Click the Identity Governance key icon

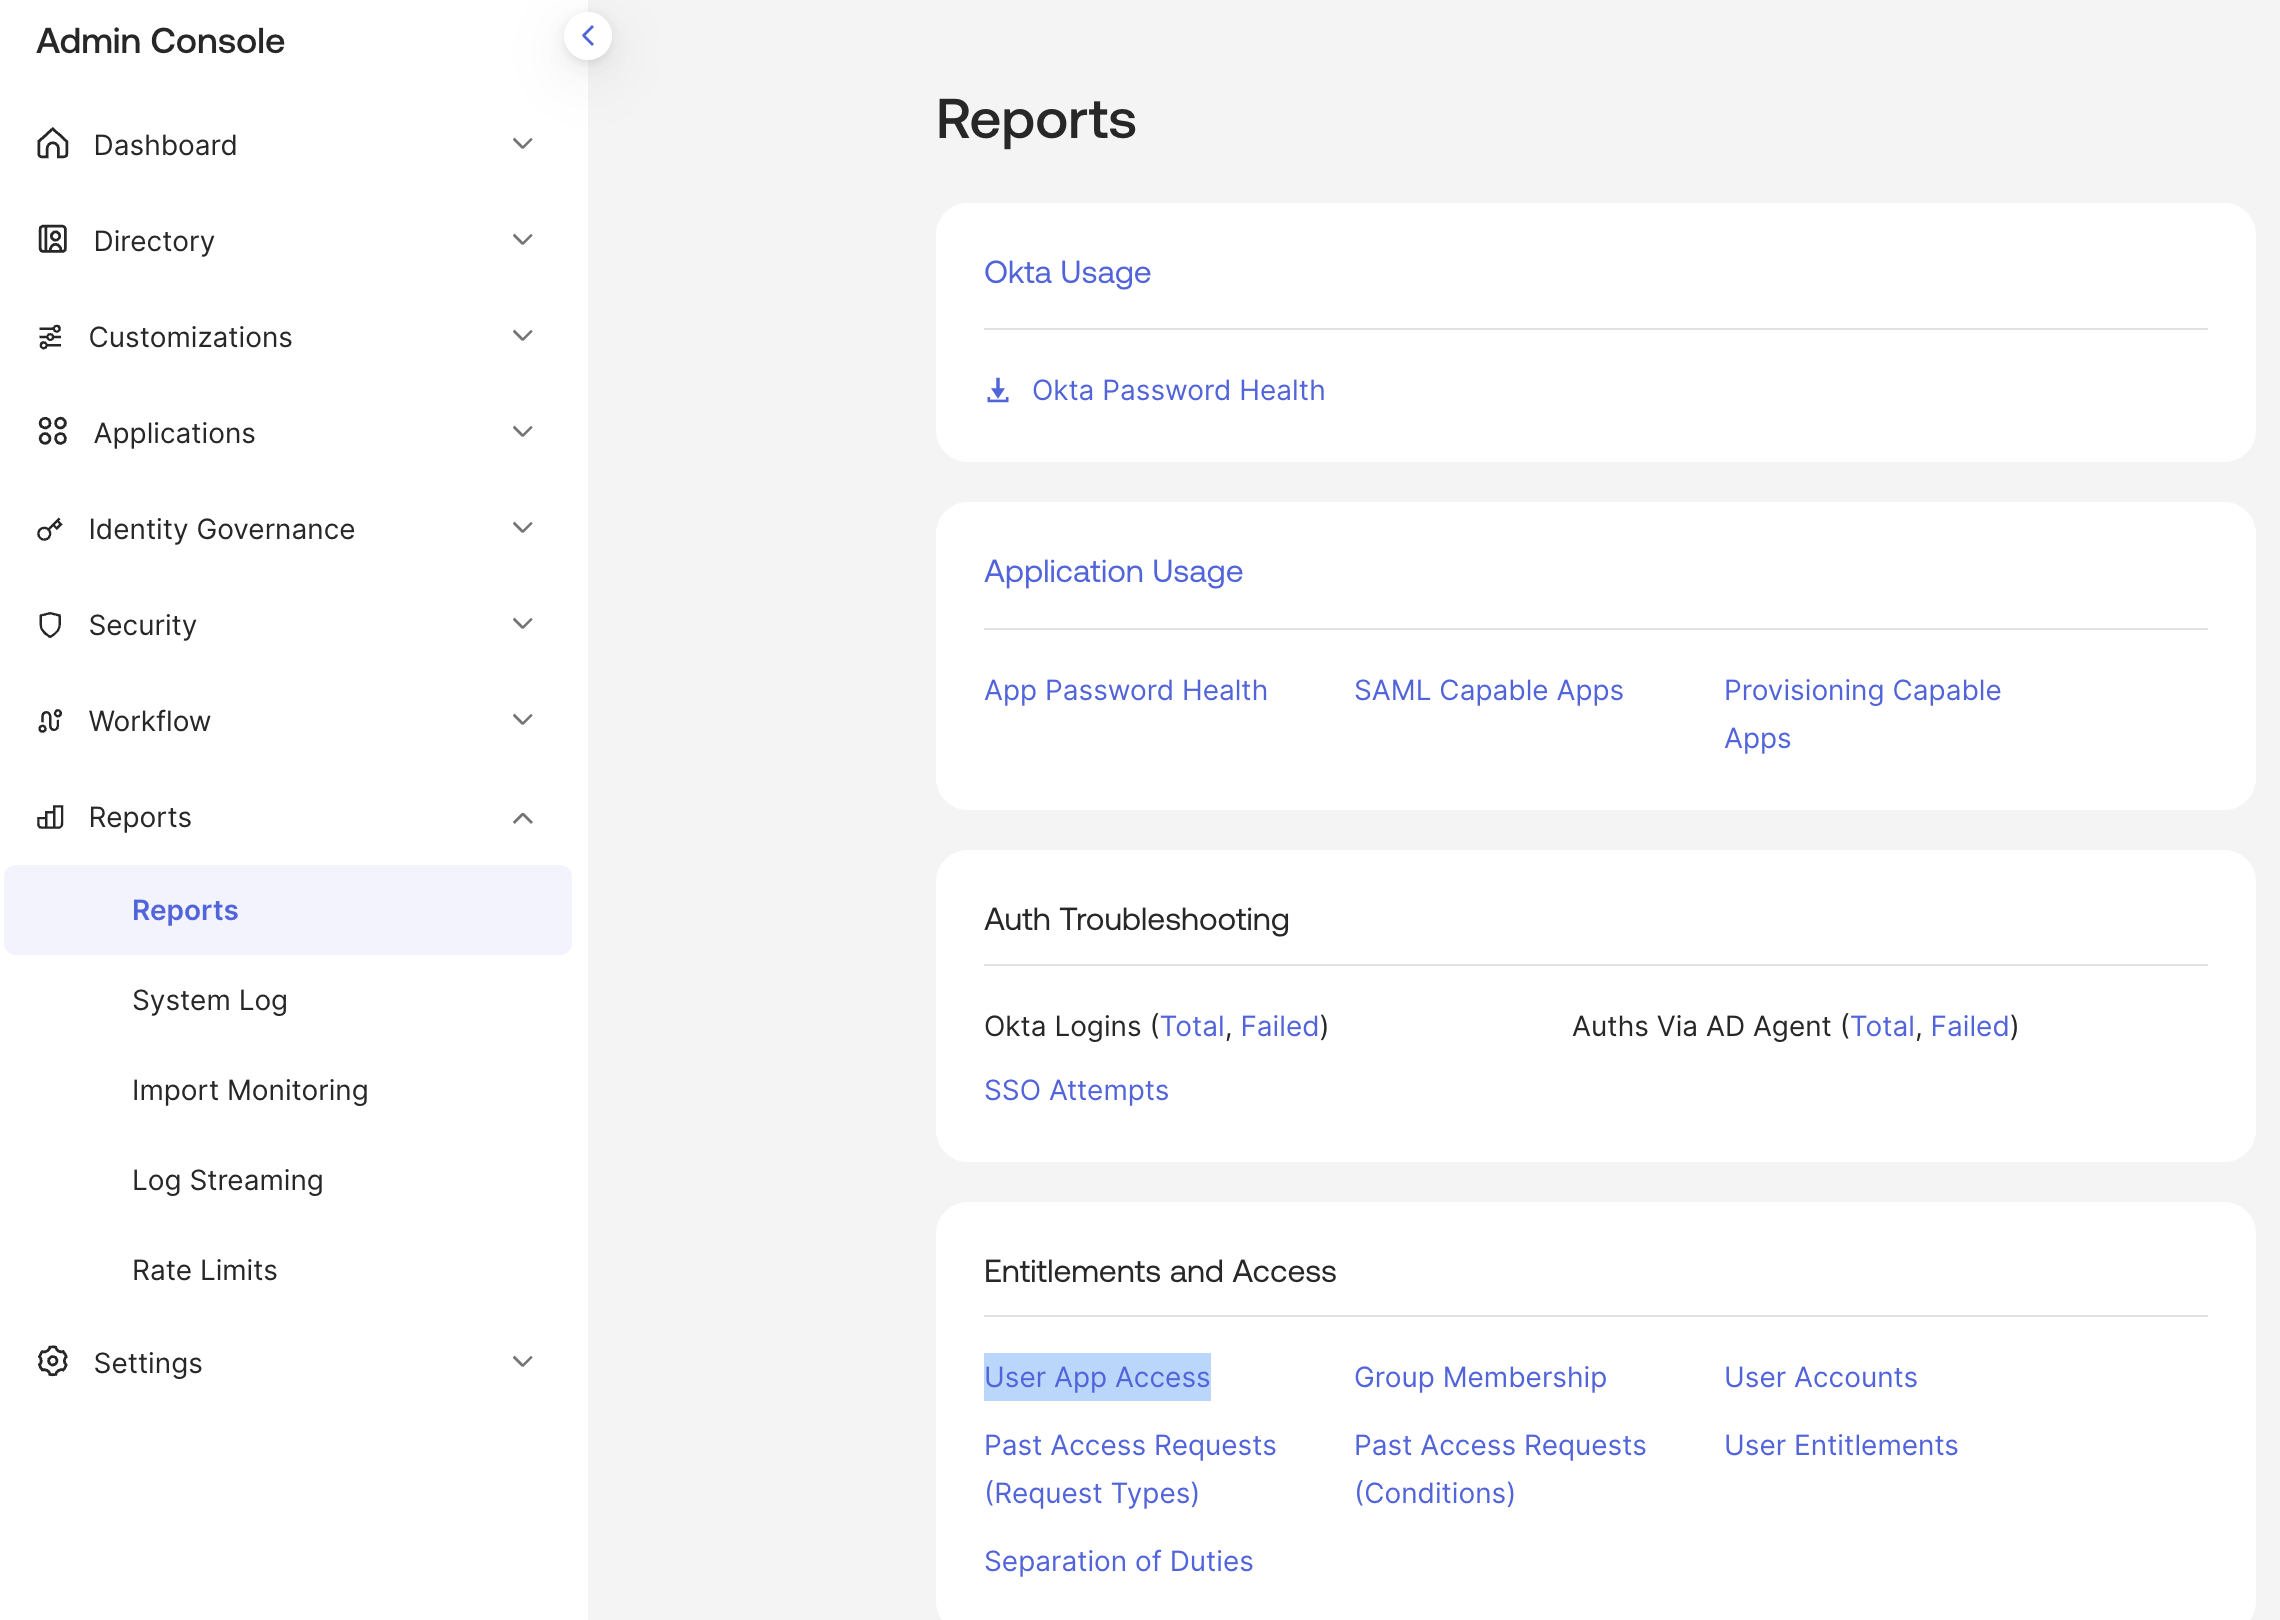[x=50, y=529]
